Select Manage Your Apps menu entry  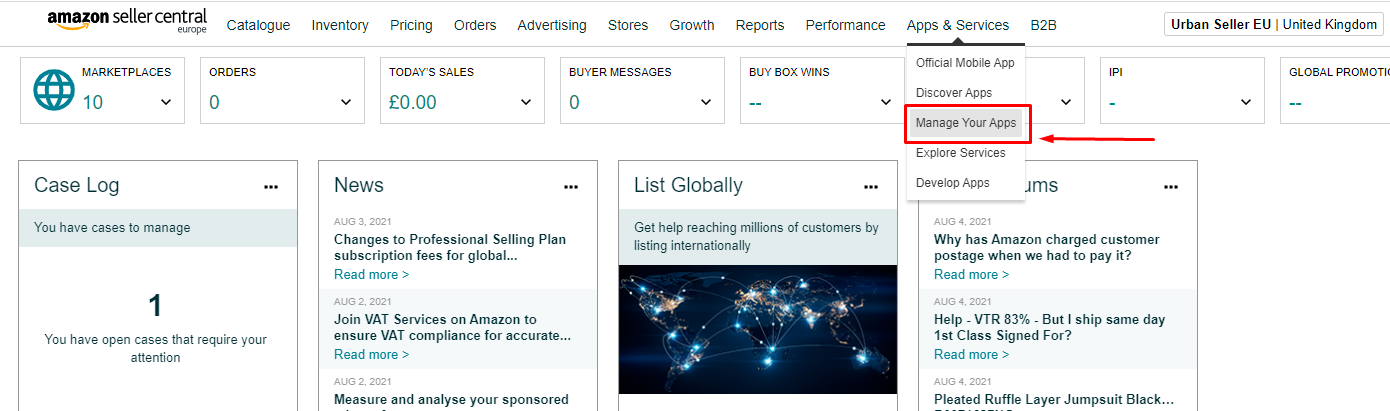(965, 123)
